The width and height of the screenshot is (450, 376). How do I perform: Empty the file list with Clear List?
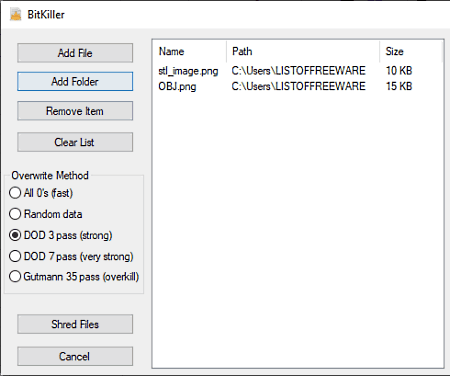tap(75, 142)
